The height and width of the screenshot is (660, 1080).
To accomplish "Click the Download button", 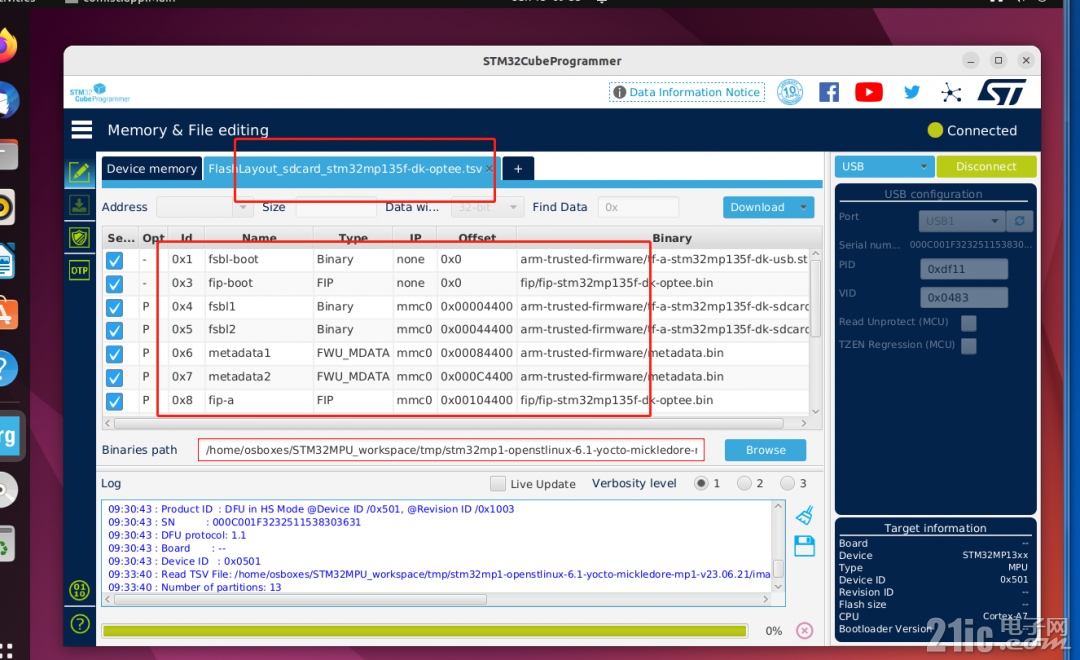I will point(758,207).
